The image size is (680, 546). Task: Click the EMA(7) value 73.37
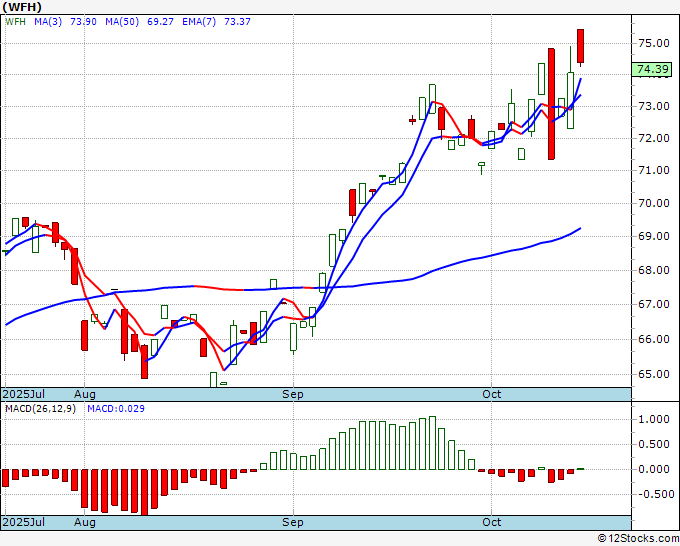[237, 21]
